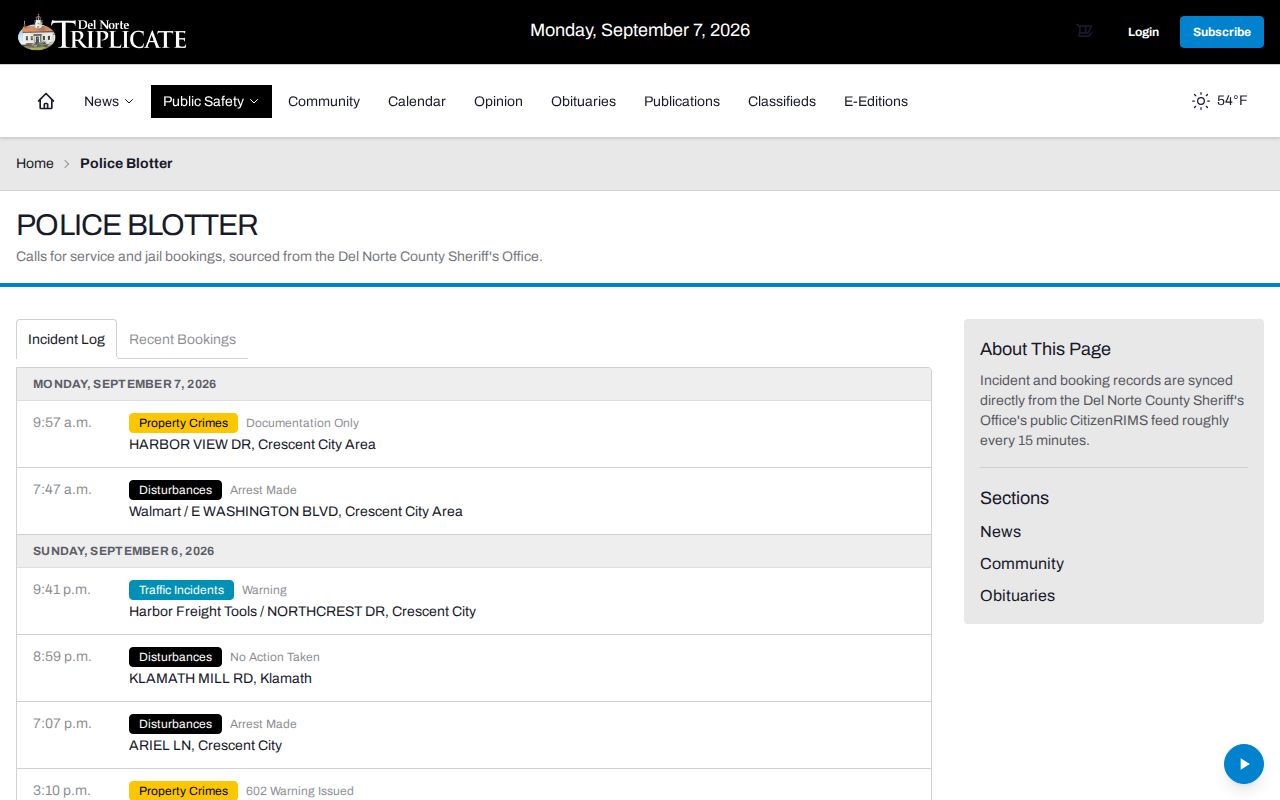This screenshot has width=1280, height=800.
Task: Select the 8:59 p.m. Disturbances tag
Action: pyautogui.click(x=175, y=657)
